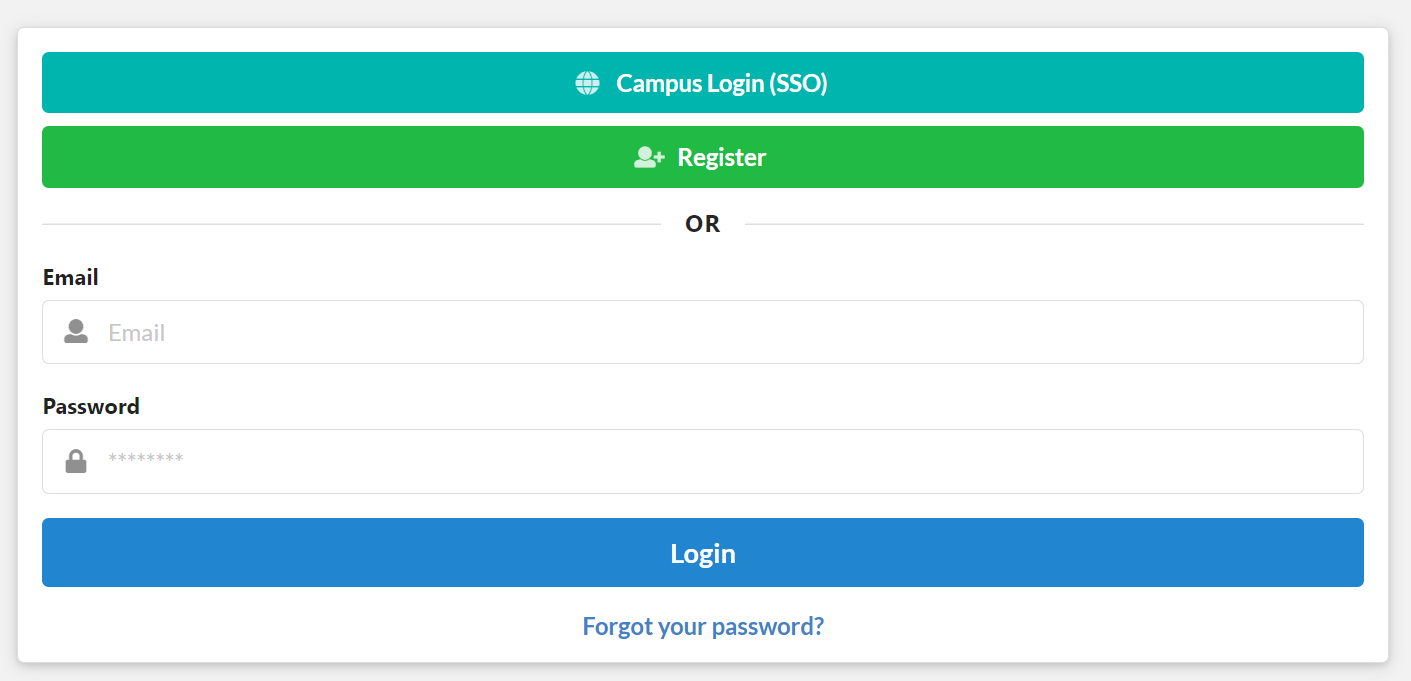This screenshot has width=1411, height=681.
Task: Click the divider line left of OR
Action: [x=350, y=224]
